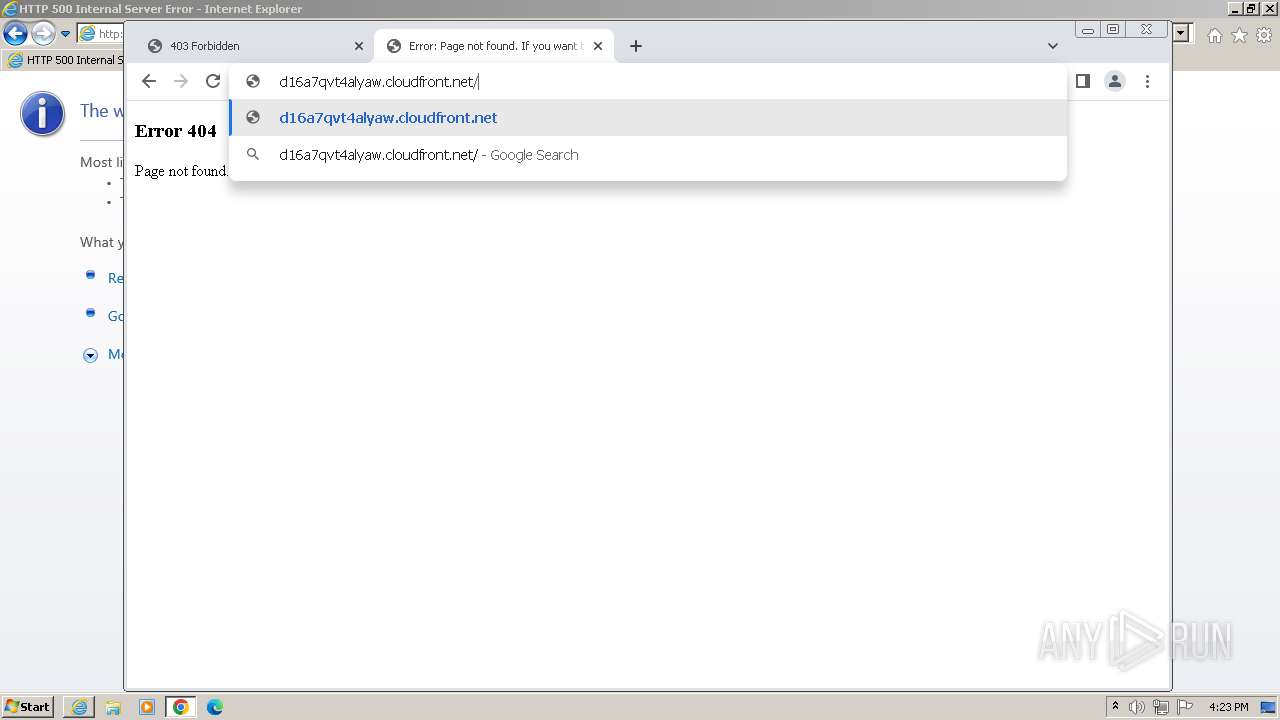Screen dimensions: 1280x720
Task: Close the 'Error: Page not found' tab
Action: click(x=598, y=46)
